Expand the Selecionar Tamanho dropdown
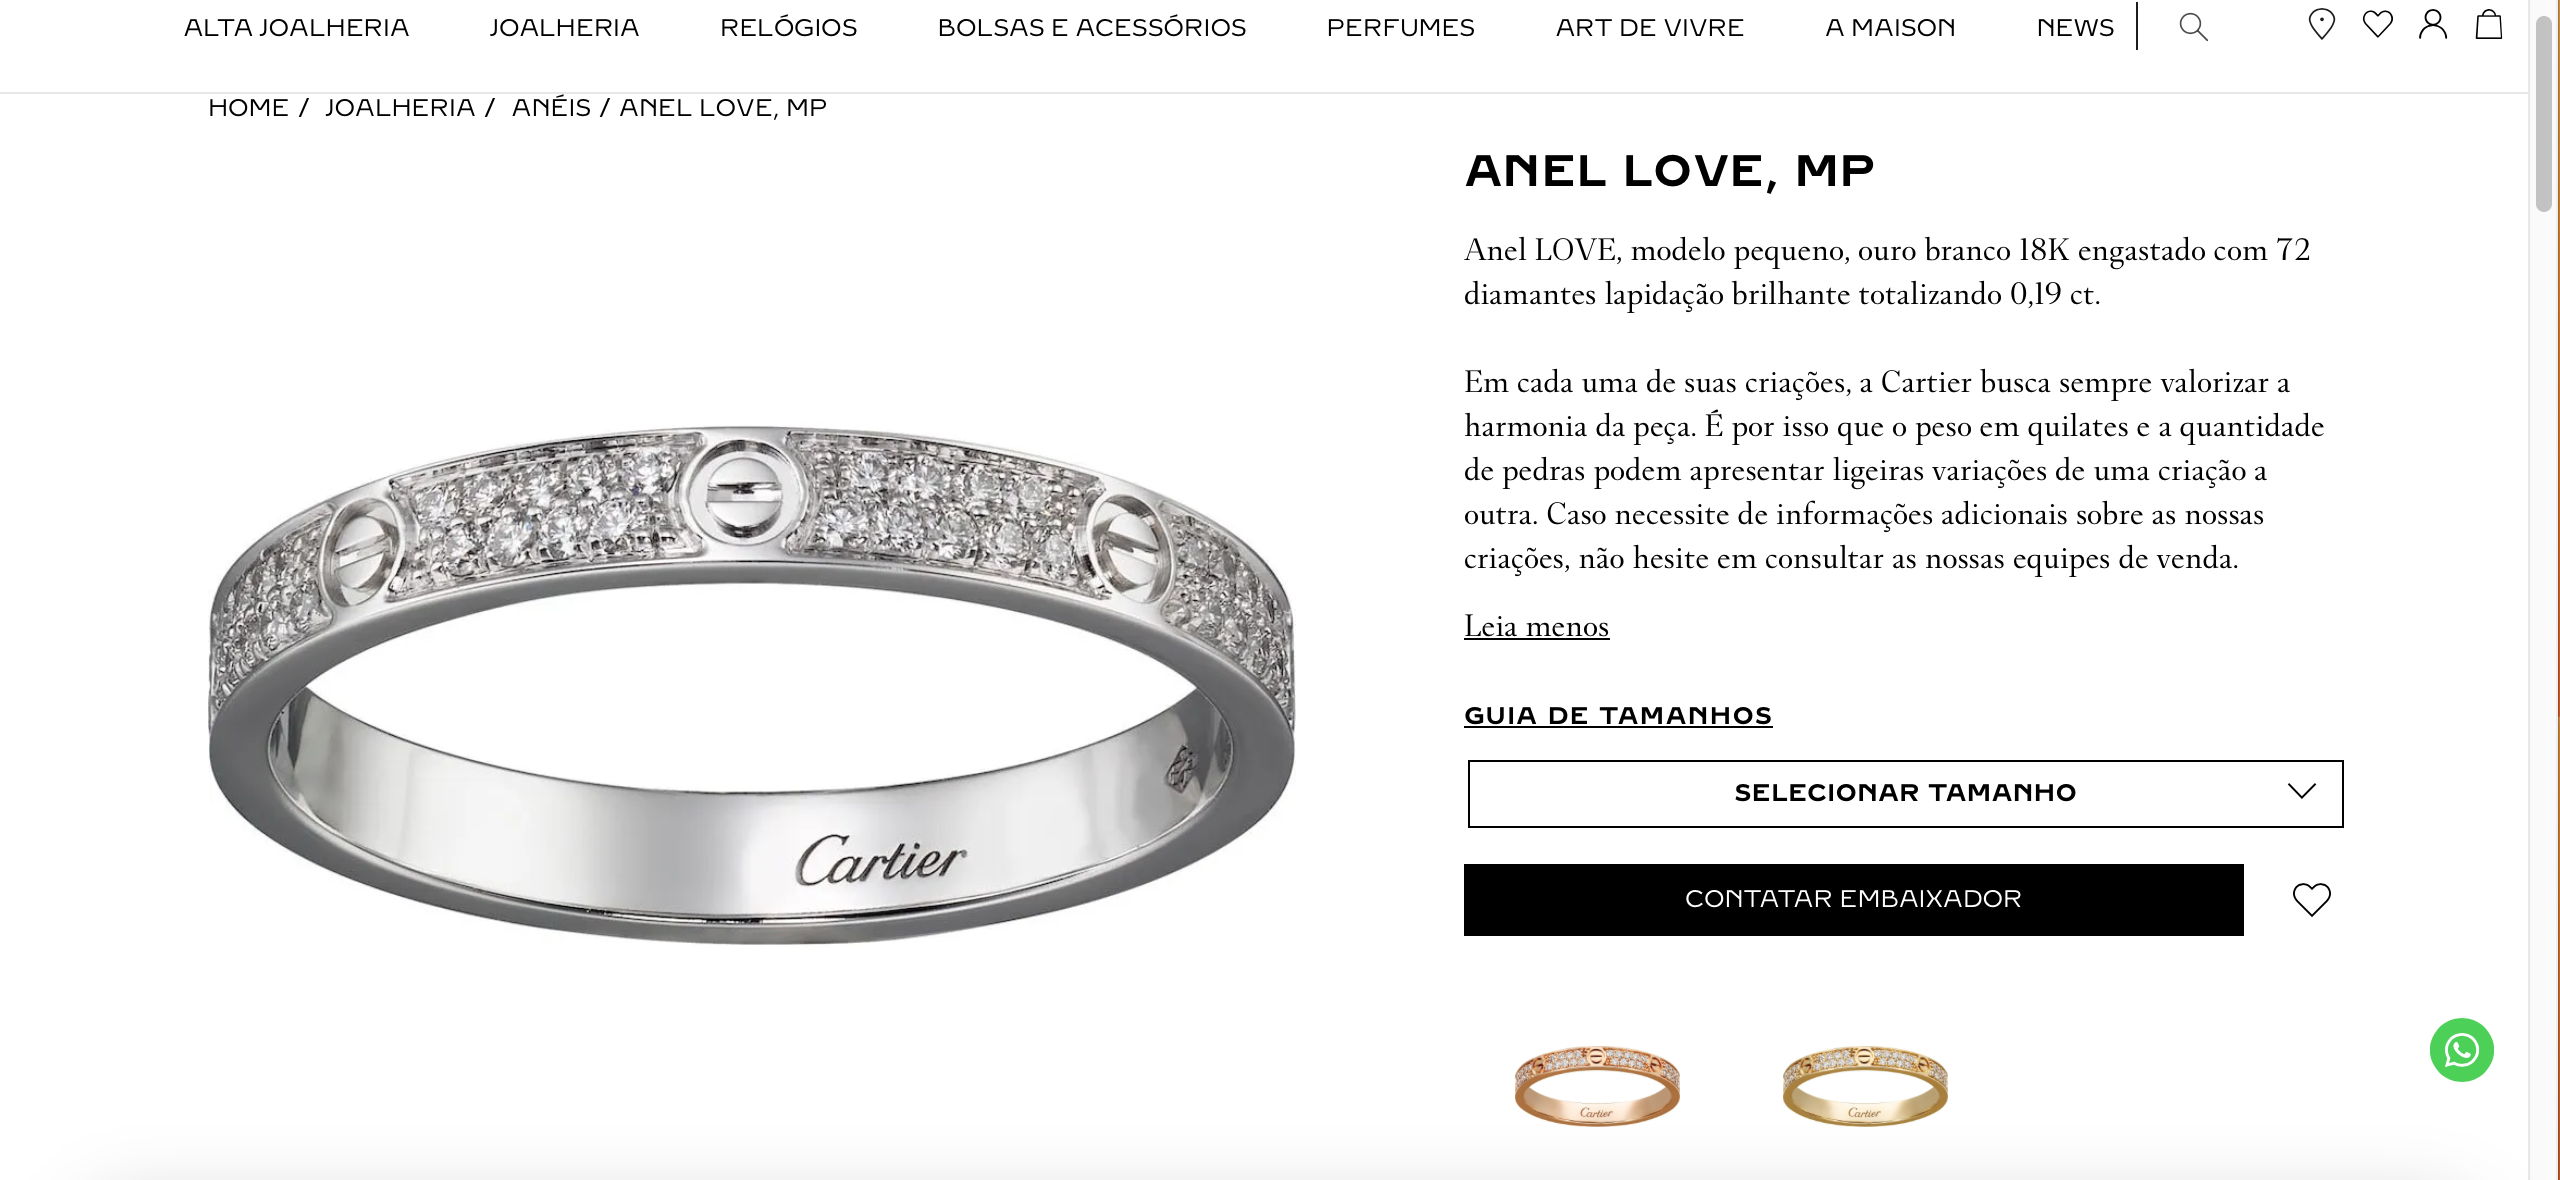 click(x=1905, y=793)
